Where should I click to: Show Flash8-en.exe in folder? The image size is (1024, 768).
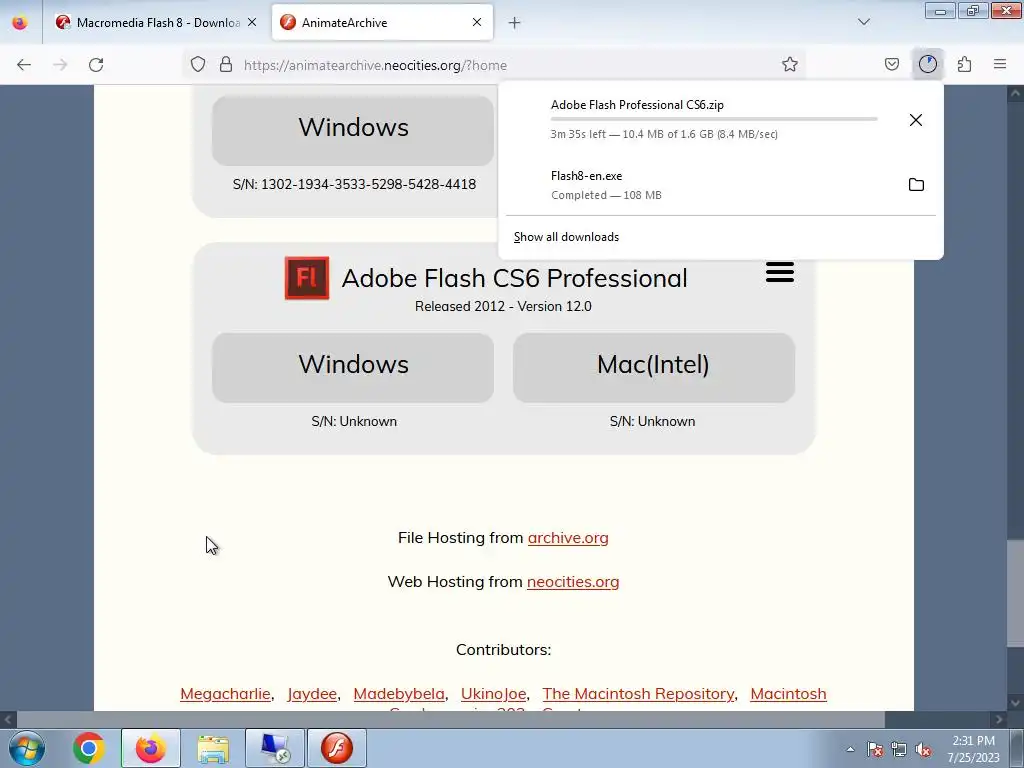pos(916,184)
